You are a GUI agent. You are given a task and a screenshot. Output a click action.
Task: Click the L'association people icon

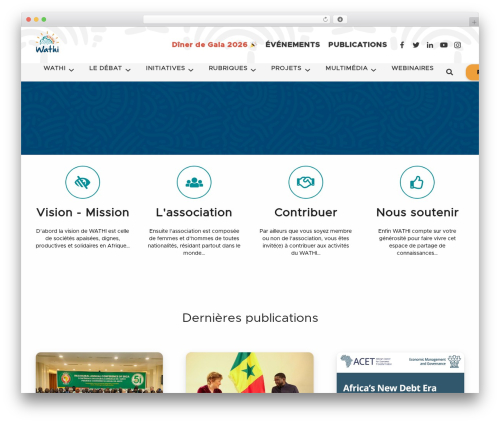[x=194, y=182]
